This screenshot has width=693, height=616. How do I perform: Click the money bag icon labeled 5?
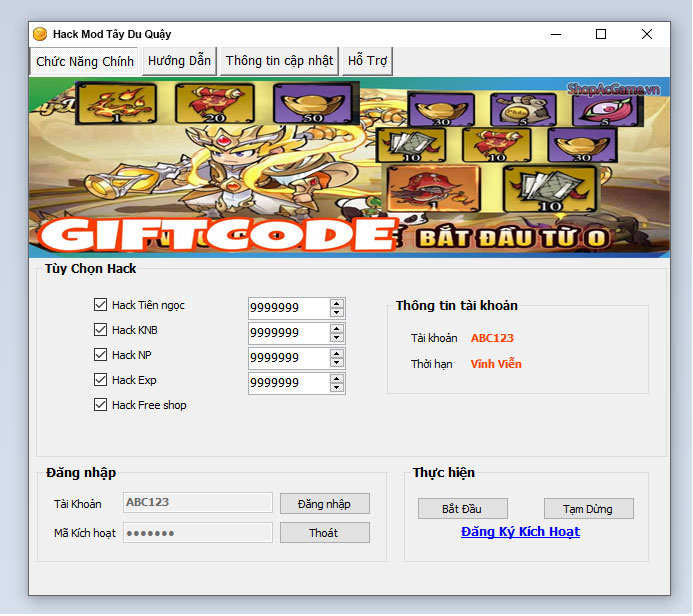tap(523, 110)
